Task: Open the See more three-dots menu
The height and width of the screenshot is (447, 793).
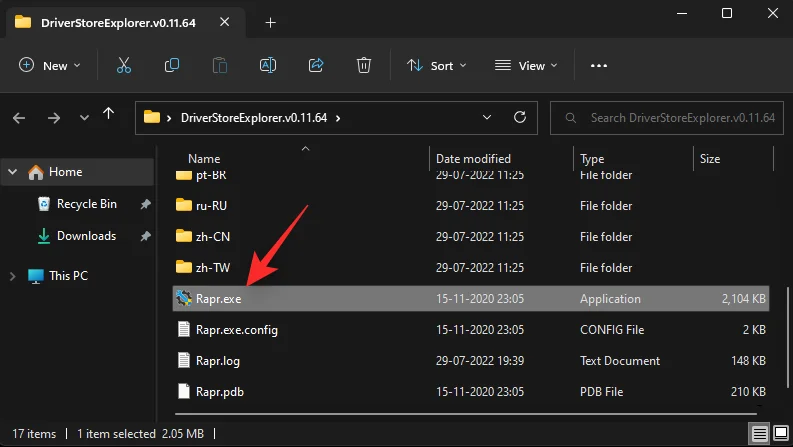Action: (x=599, y=66)
